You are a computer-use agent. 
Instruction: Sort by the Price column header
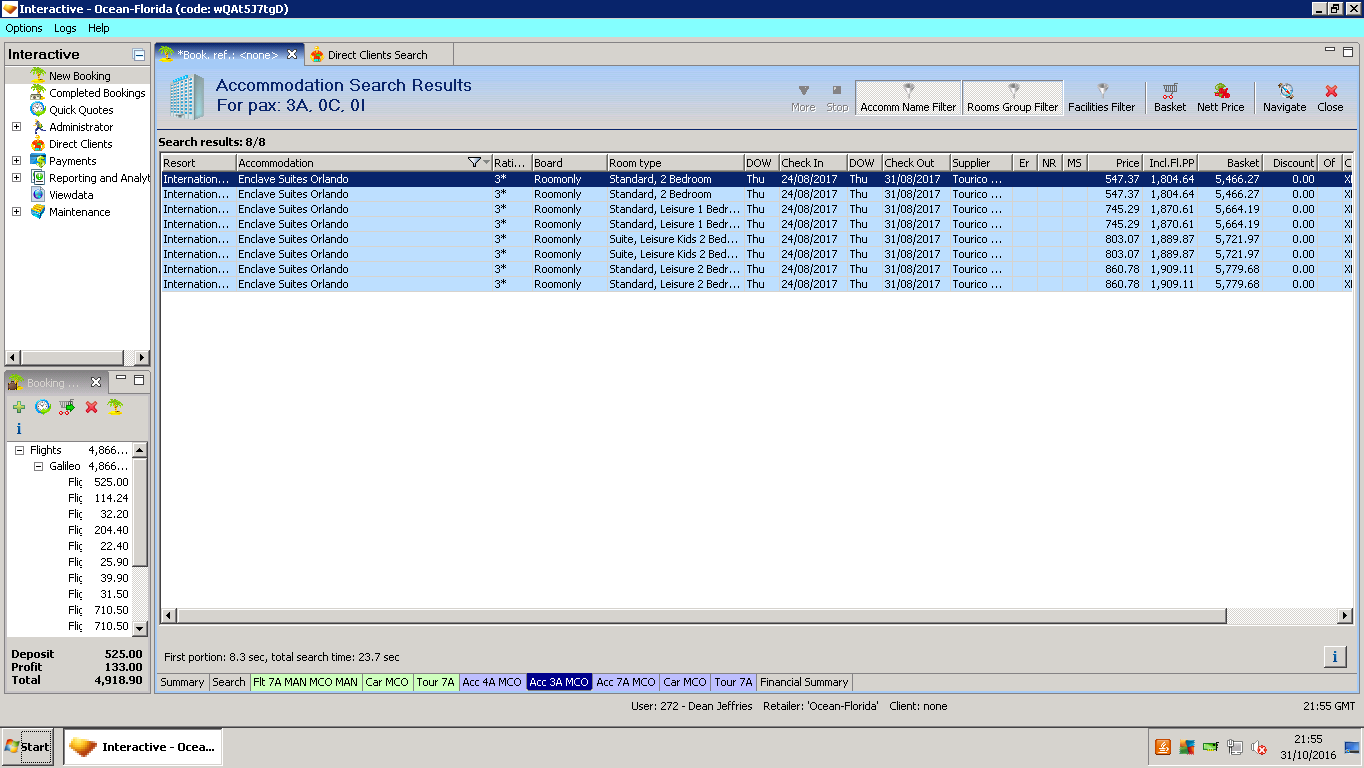coord(1115,163)
